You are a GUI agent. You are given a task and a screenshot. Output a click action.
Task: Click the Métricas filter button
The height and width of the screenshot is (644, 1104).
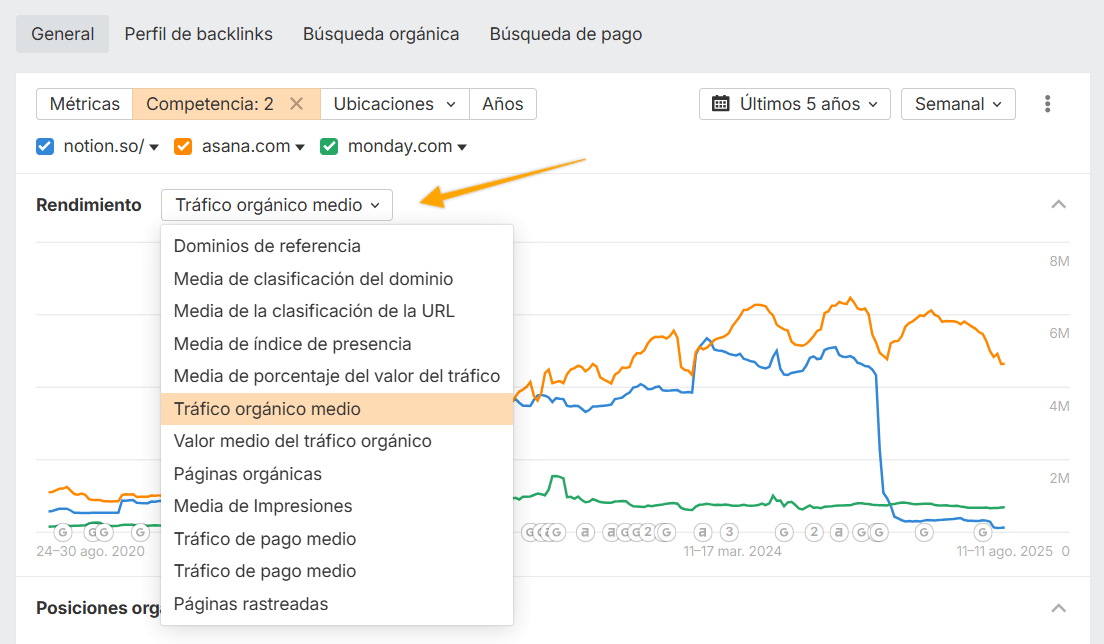pyautogui.click(x=84, y=103)
